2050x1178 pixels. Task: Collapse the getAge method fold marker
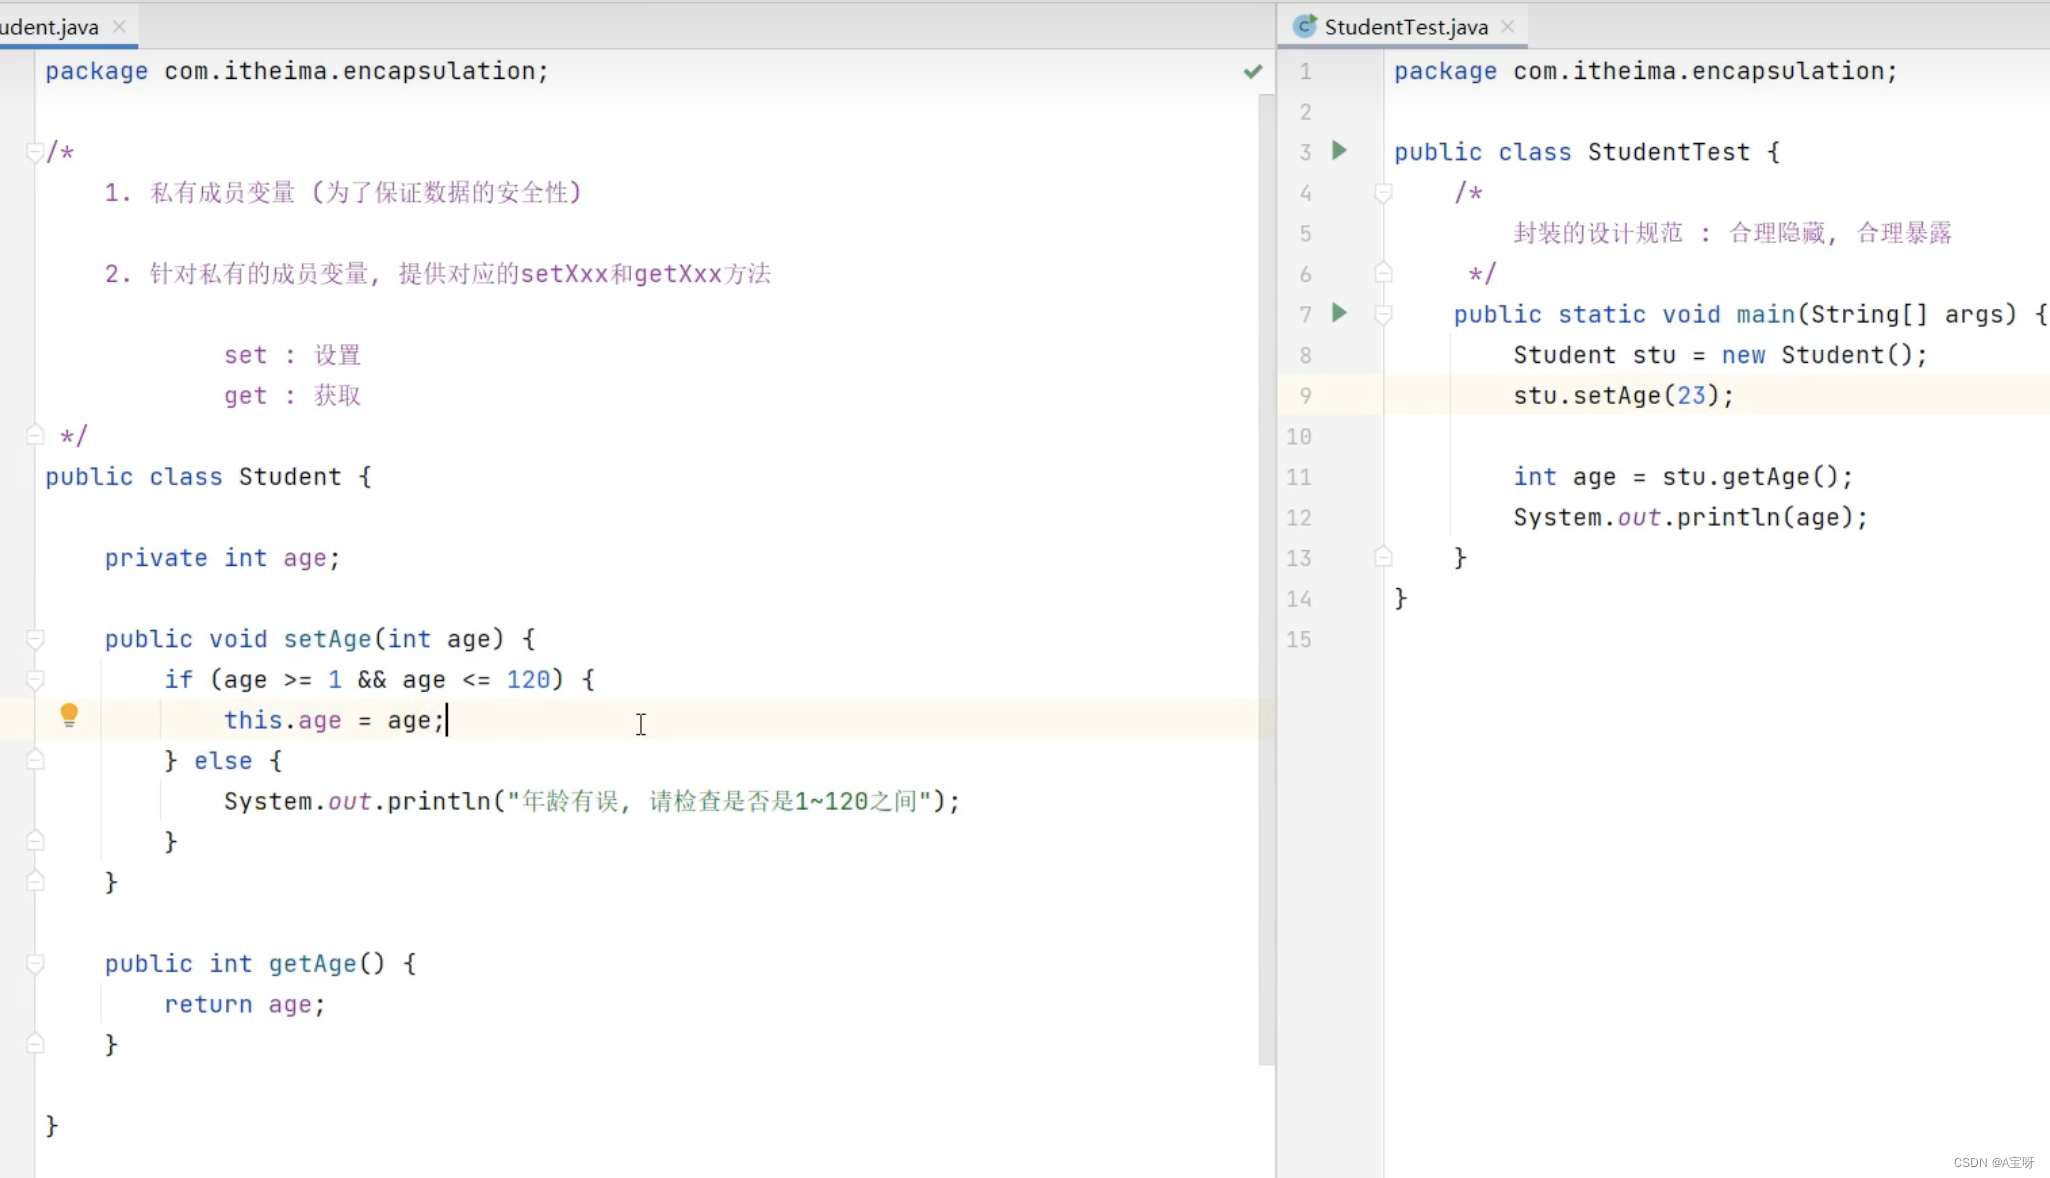pyautogui.click(x=35, y=964)
